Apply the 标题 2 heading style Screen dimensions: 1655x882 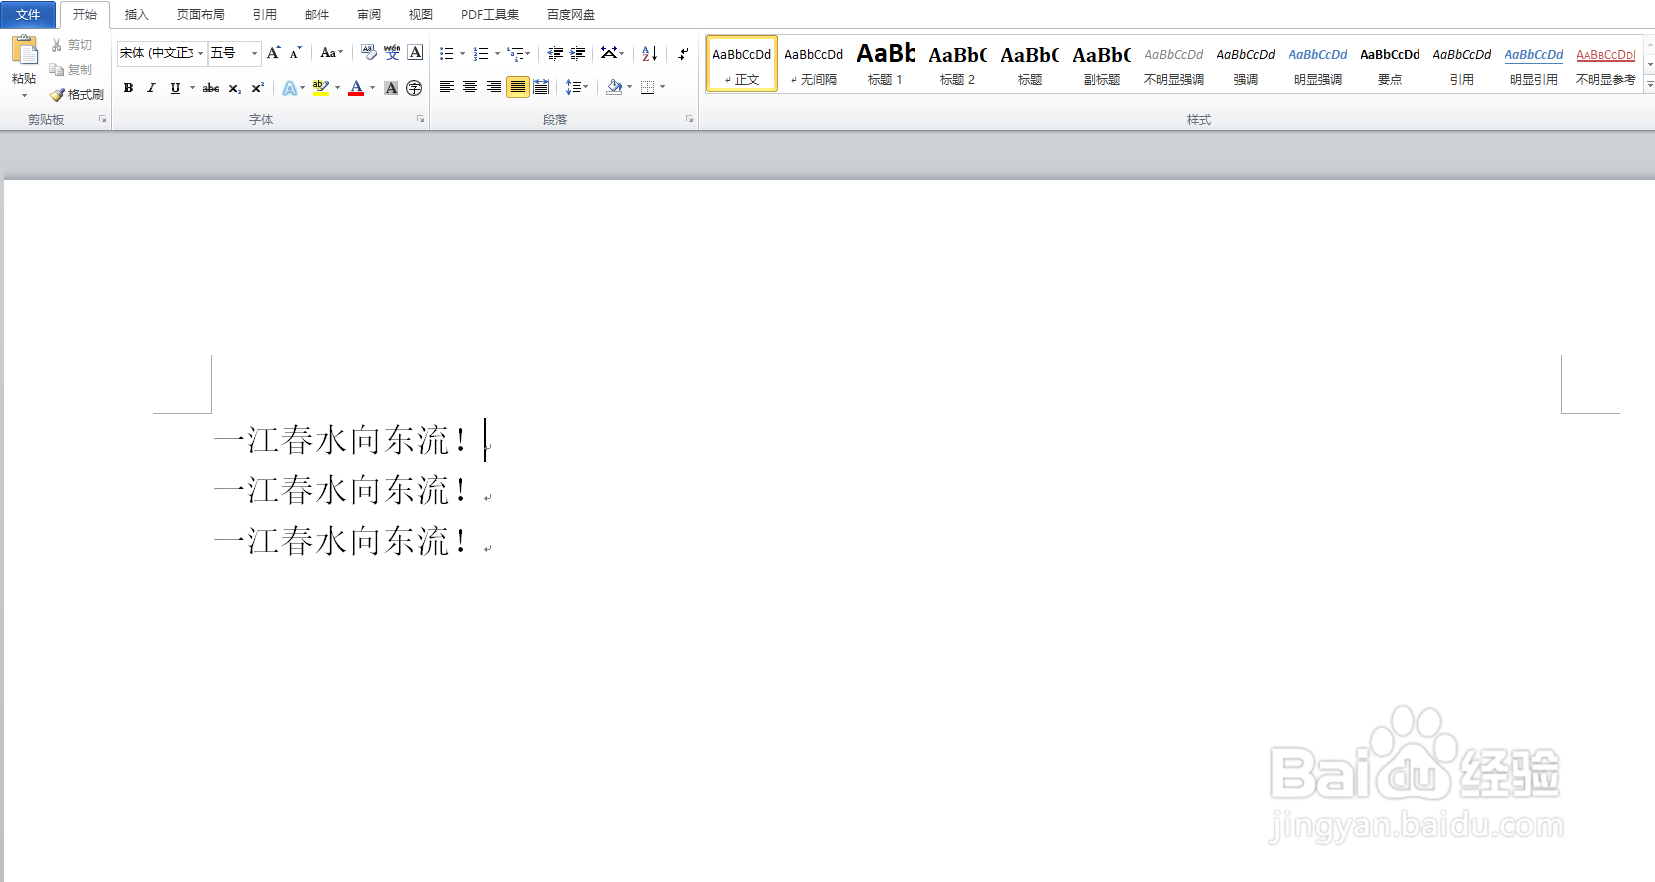click(957, 64)
